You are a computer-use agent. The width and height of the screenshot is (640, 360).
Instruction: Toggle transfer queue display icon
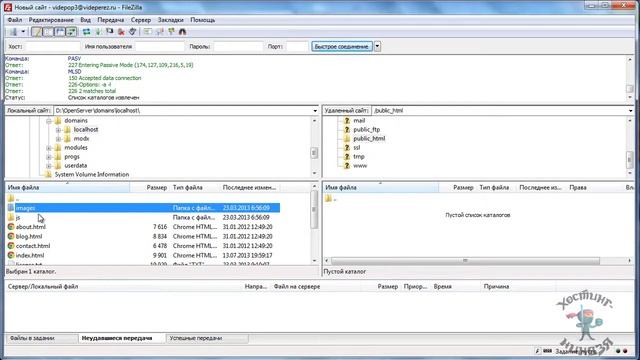pyautogui.click(x=71, y=32)
